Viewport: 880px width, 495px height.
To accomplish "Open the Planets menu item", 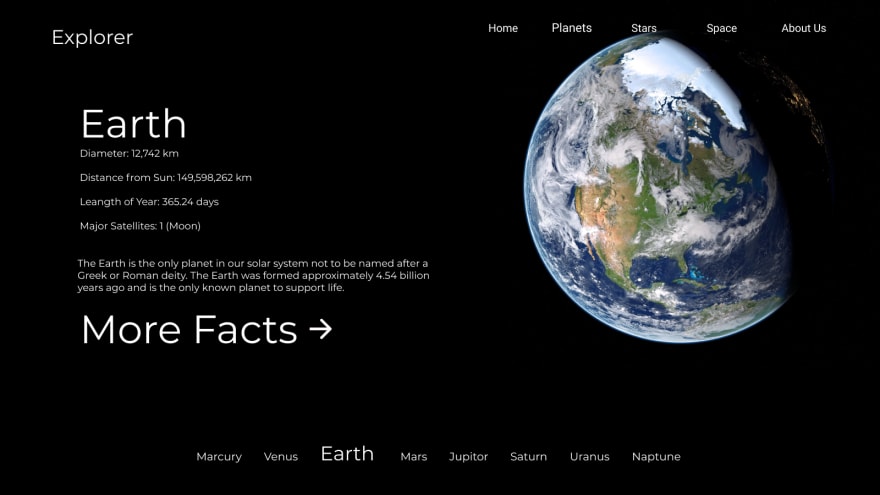I will click(x=571, y=28).
